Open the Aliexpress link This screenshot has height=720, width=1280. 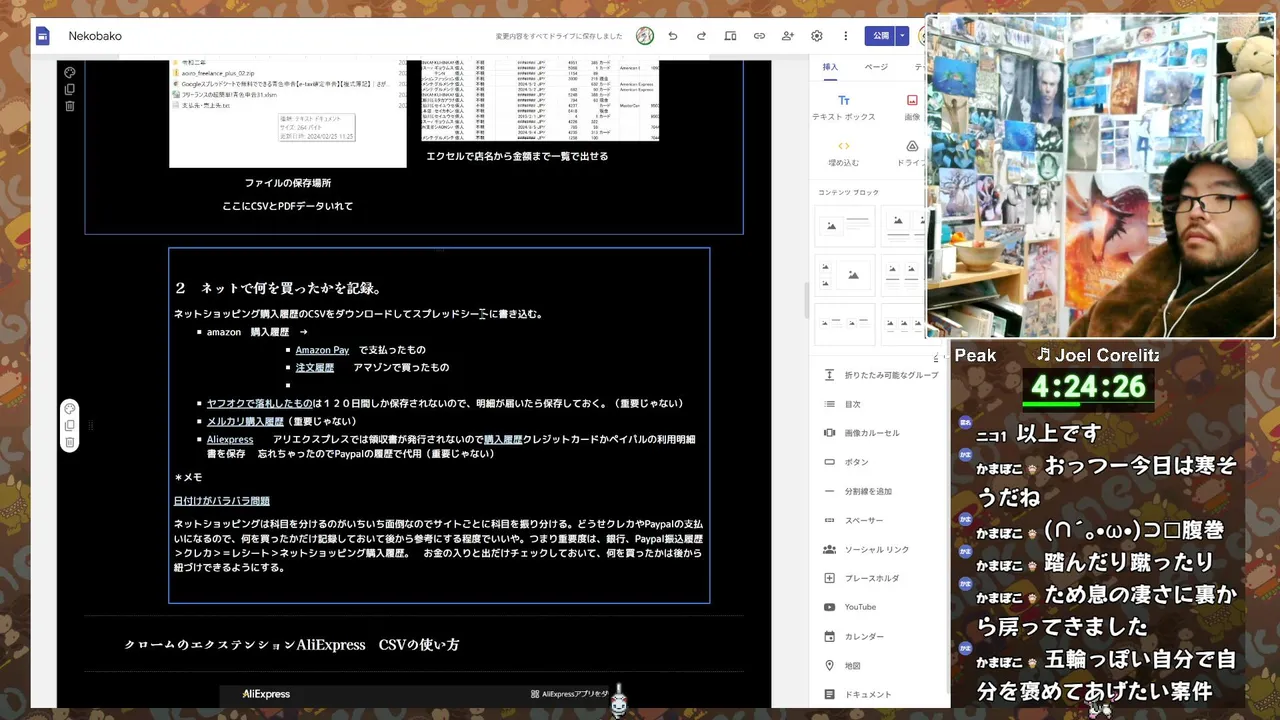[230, 439]
